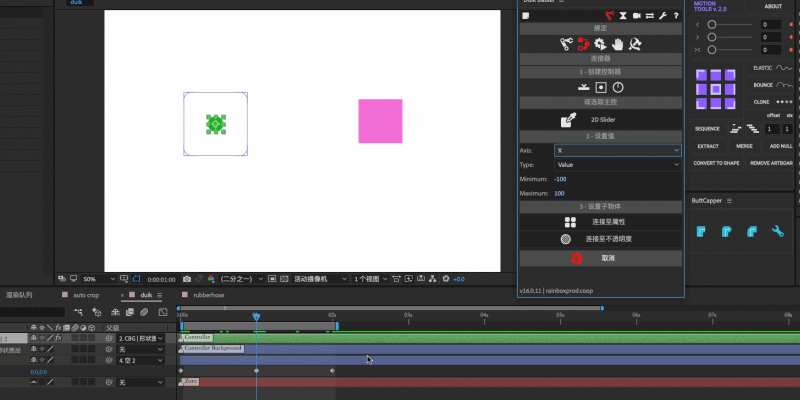This screenshot has height=400, width=800.
Task: Select the red Duik links and constraints icon
Action: pyautogui.click(x=583, y=44)
